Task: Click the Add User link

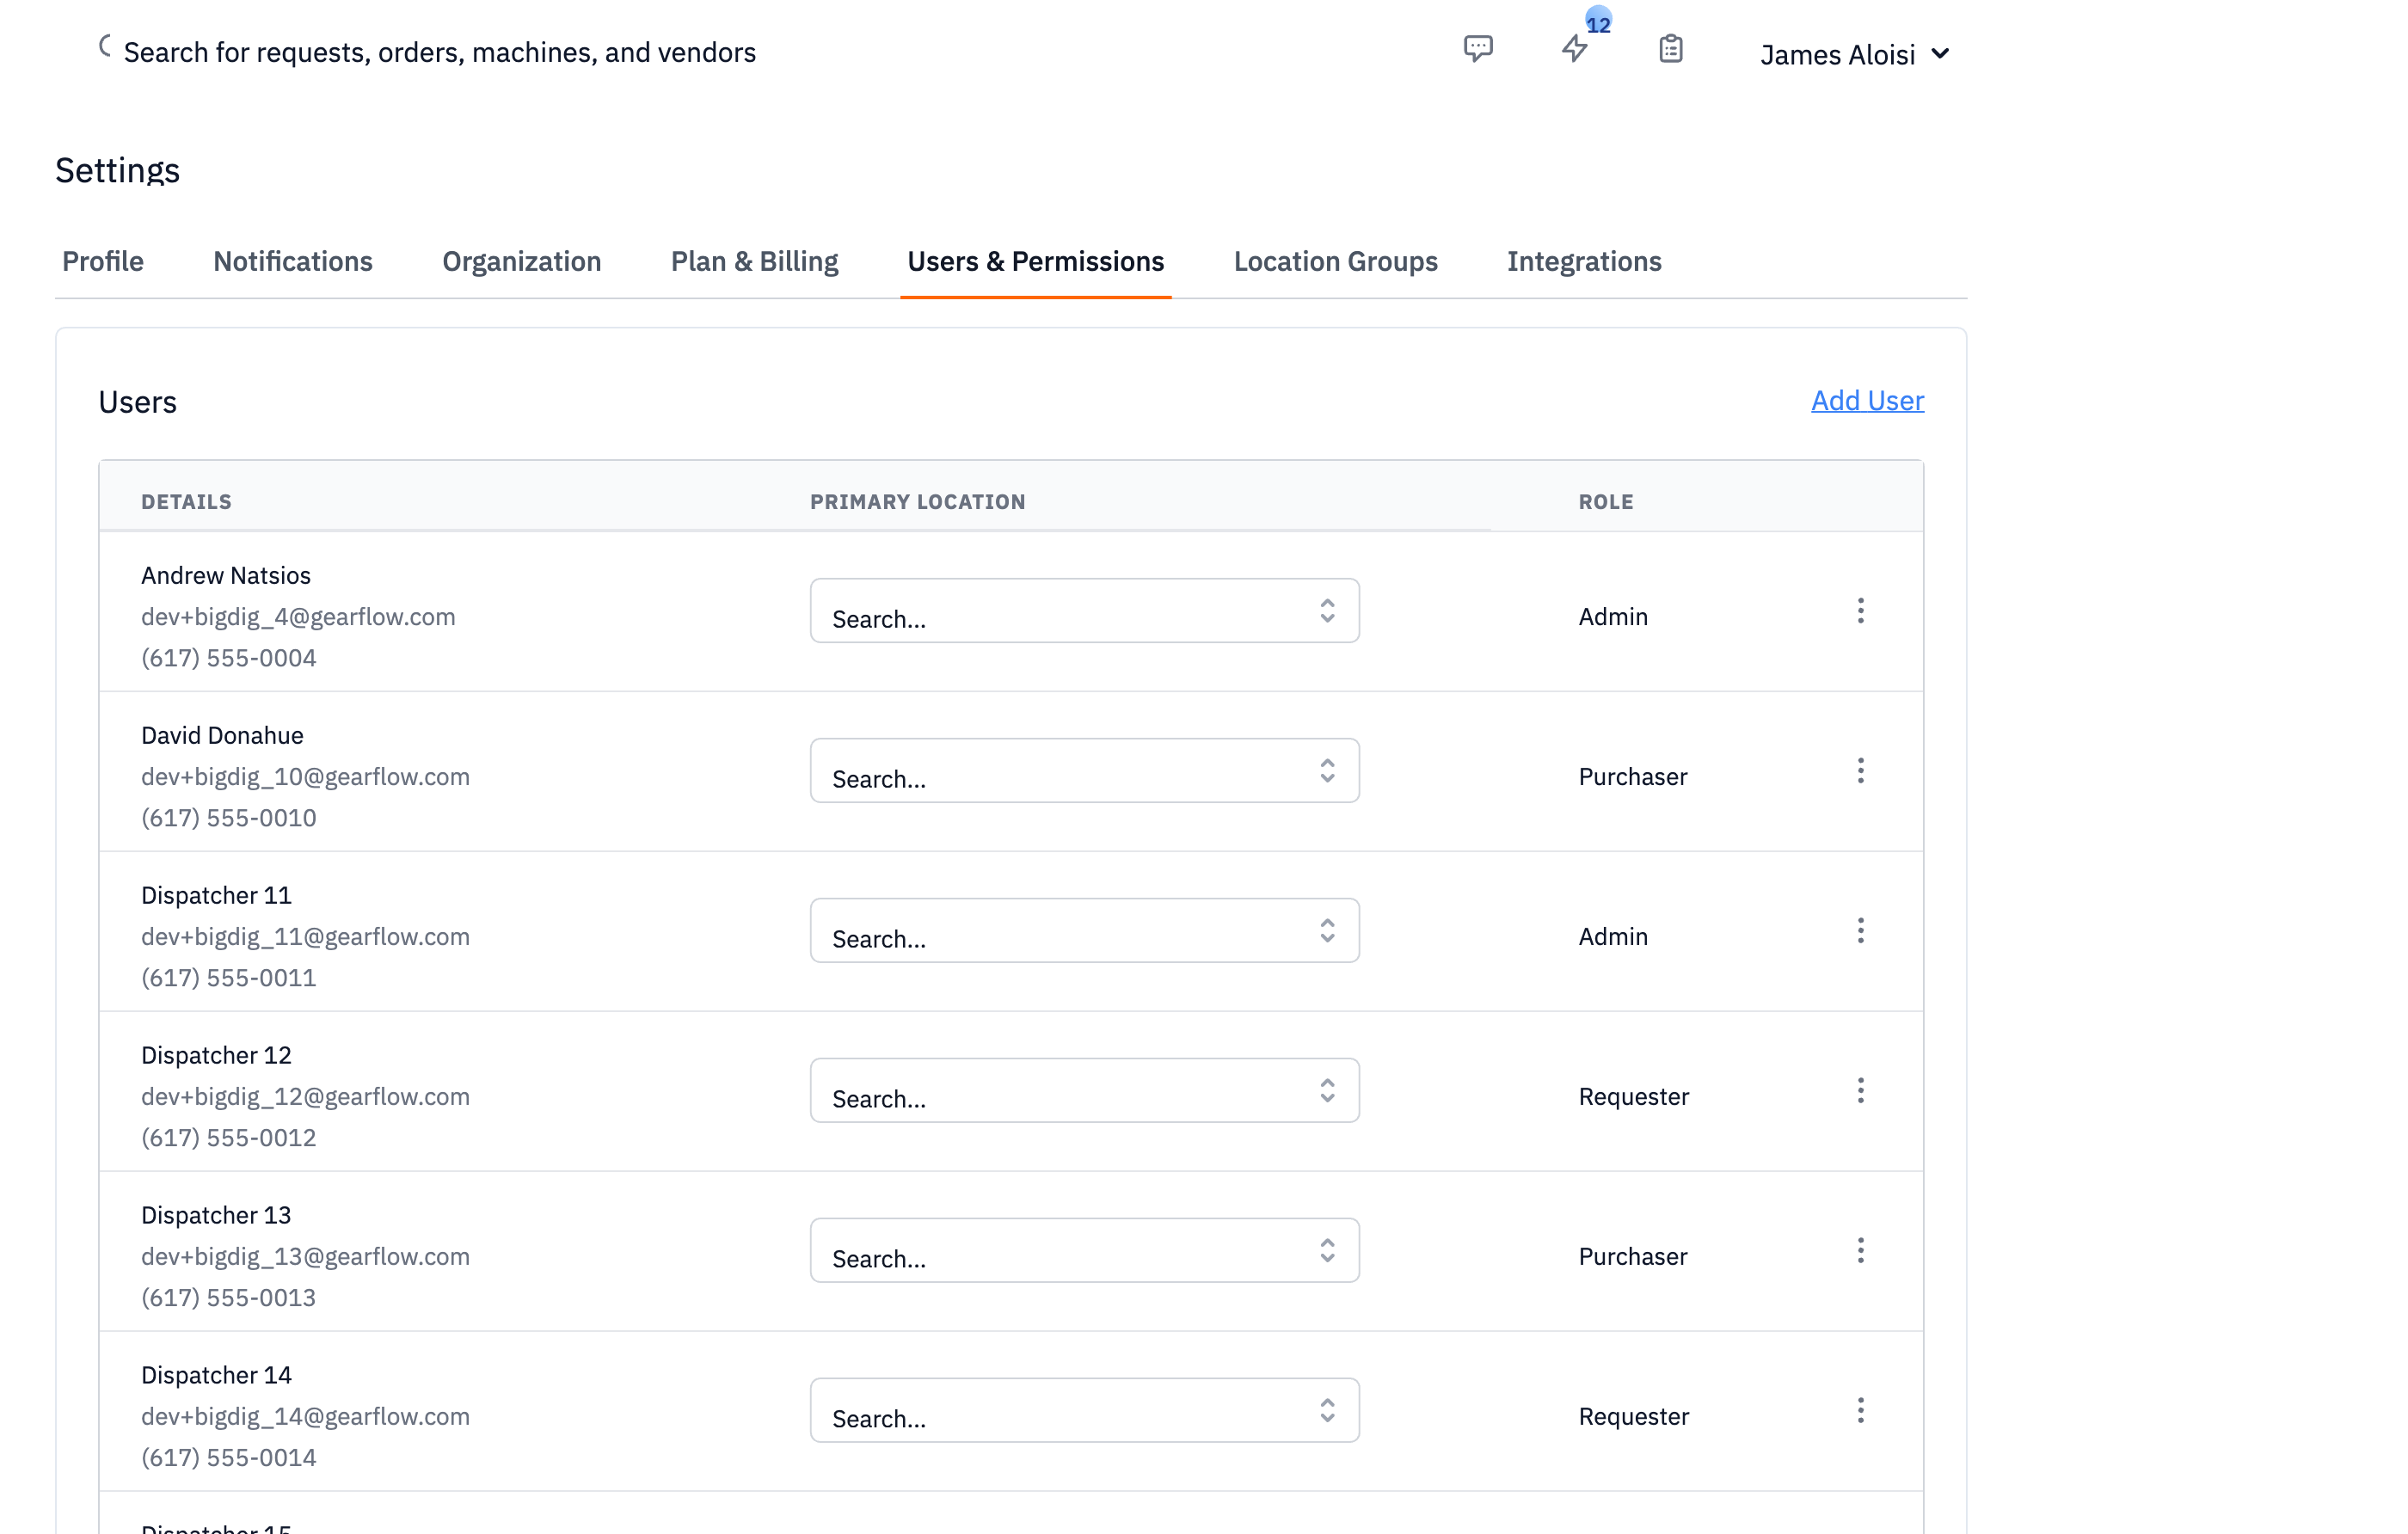Action: click(1867, 401)
